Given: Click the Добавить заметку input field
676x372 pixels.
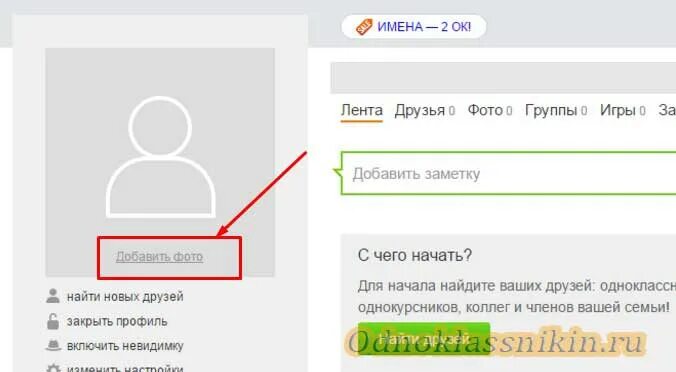Looking at the screenshot, I should click(509, 173).
